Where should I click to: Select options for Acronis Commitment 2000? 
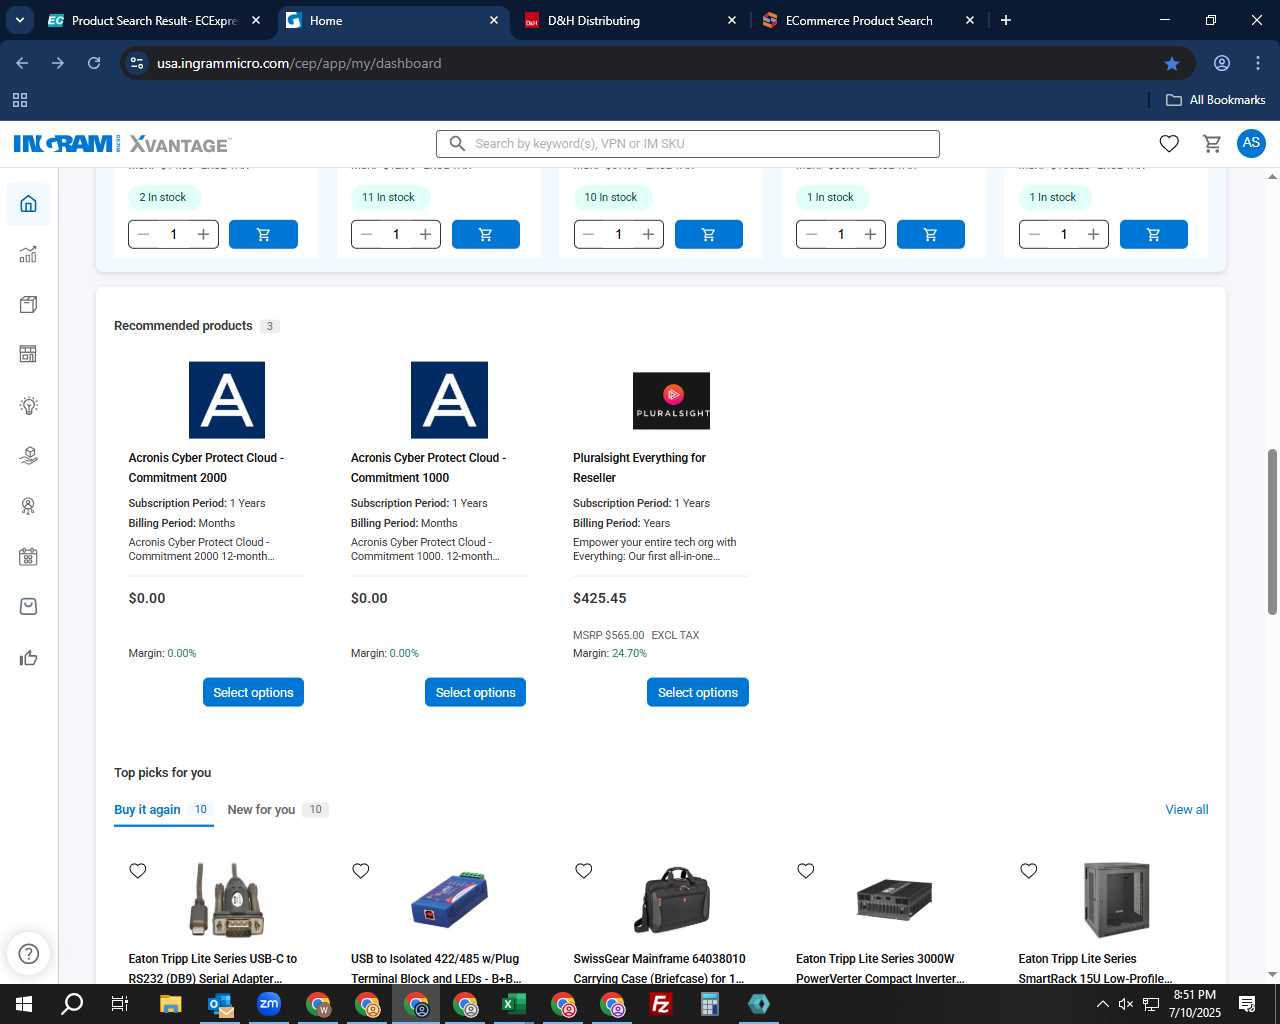click(x=253, y=692)
